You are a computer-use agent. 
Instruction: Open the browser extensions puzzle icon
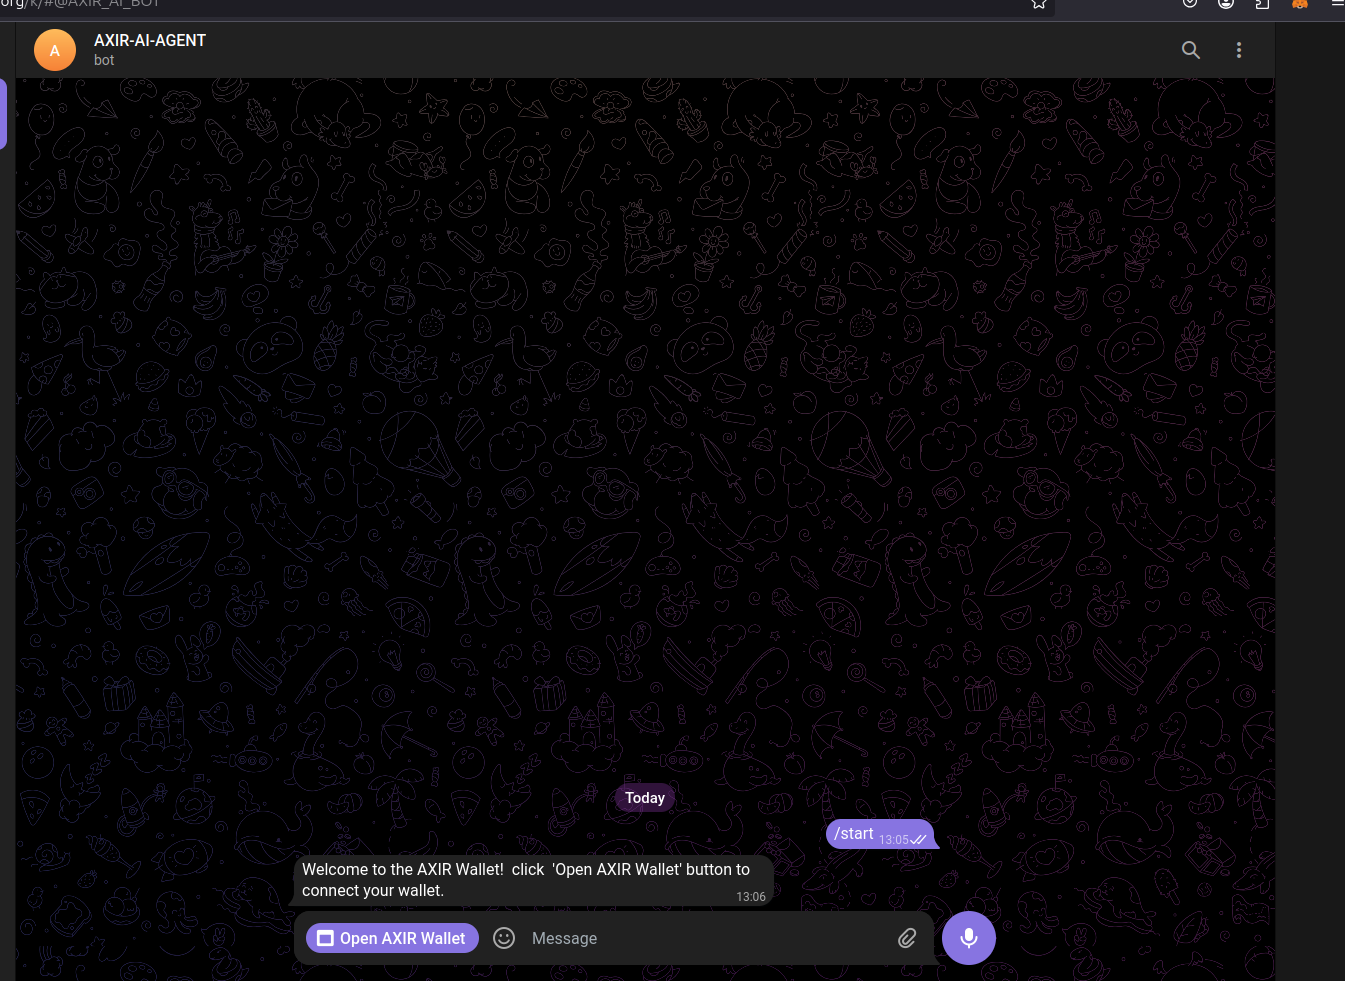pyautogui.click(x=1262, y=4)
